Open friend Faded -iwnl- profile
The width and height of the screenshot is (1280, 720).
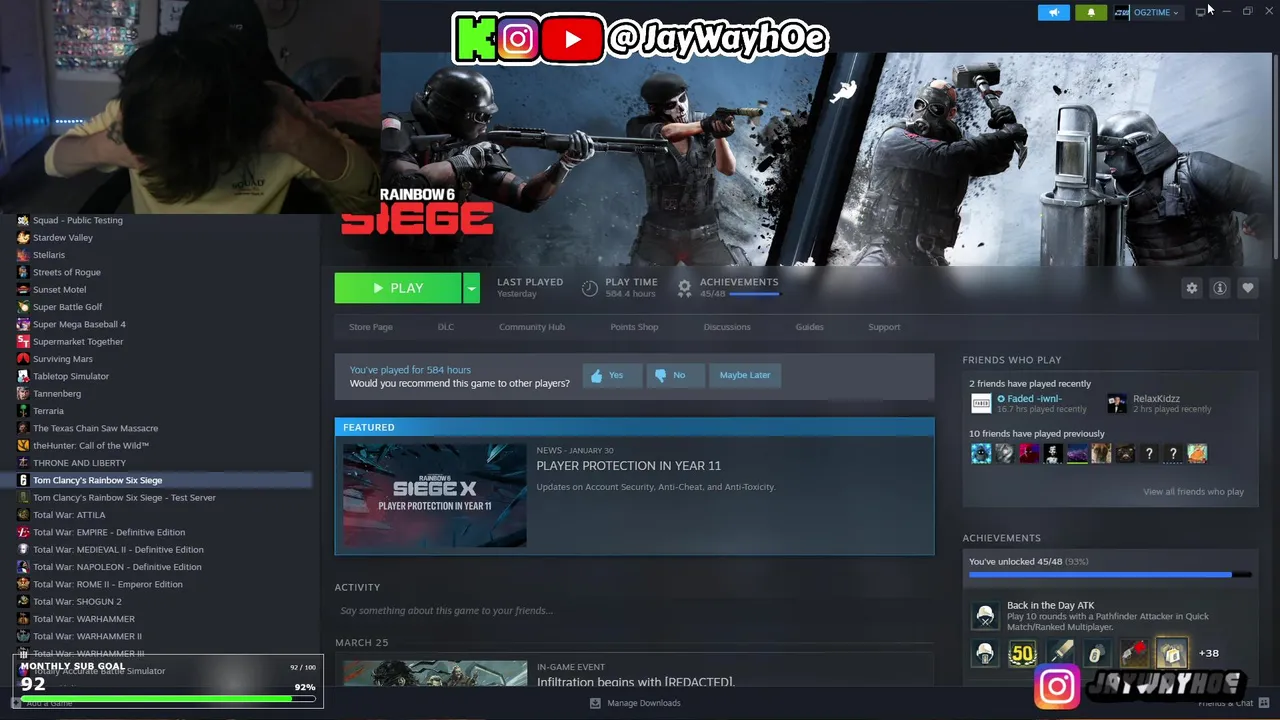coord(1034,399)
